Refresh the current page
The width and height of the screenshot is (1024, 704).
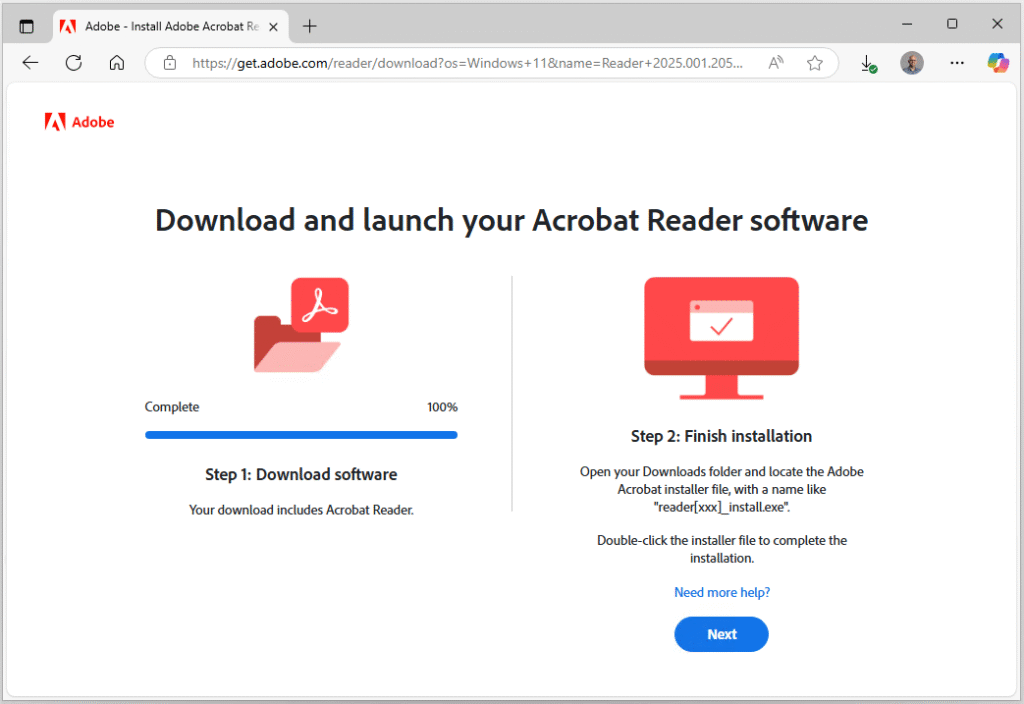click(73, 63)
